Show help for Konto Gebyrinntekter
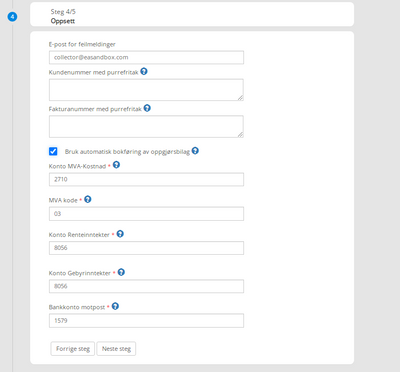 pos(121,272)
